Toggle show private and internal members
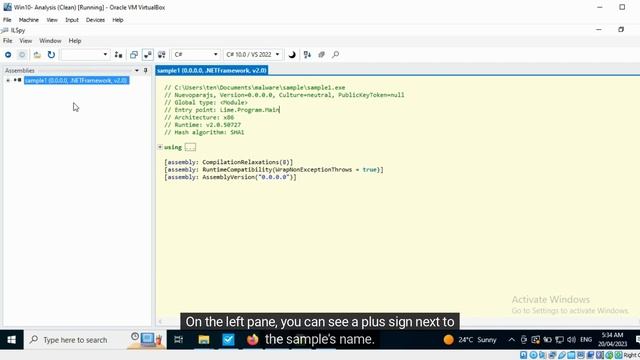The height and width of the screenshot is (360, 640). pyautogui.click(x=148, y=55)
